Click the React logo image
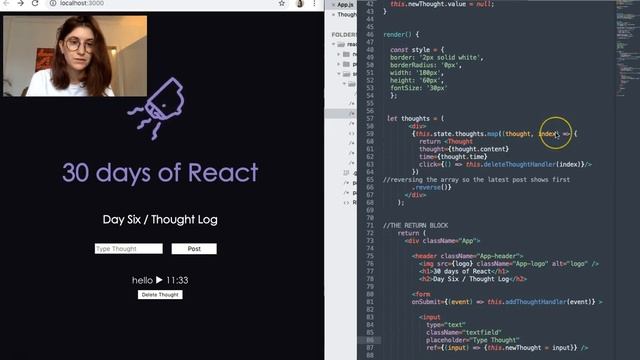Image resolution: width=640 pixels, height=360 pixels. pos(156,109)
